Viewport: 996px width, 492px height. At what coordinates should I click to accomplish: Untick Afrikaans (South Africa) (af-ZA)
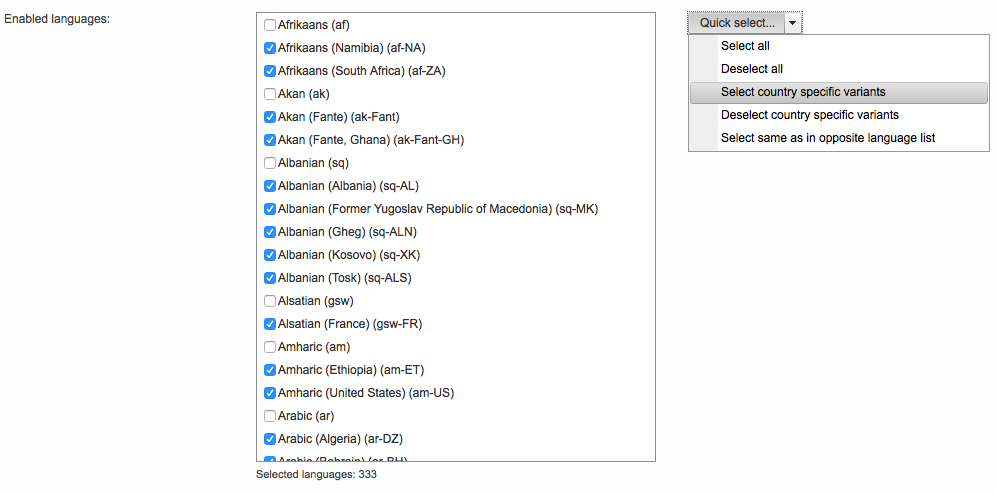pyautogui.click(x=270, y=71)
